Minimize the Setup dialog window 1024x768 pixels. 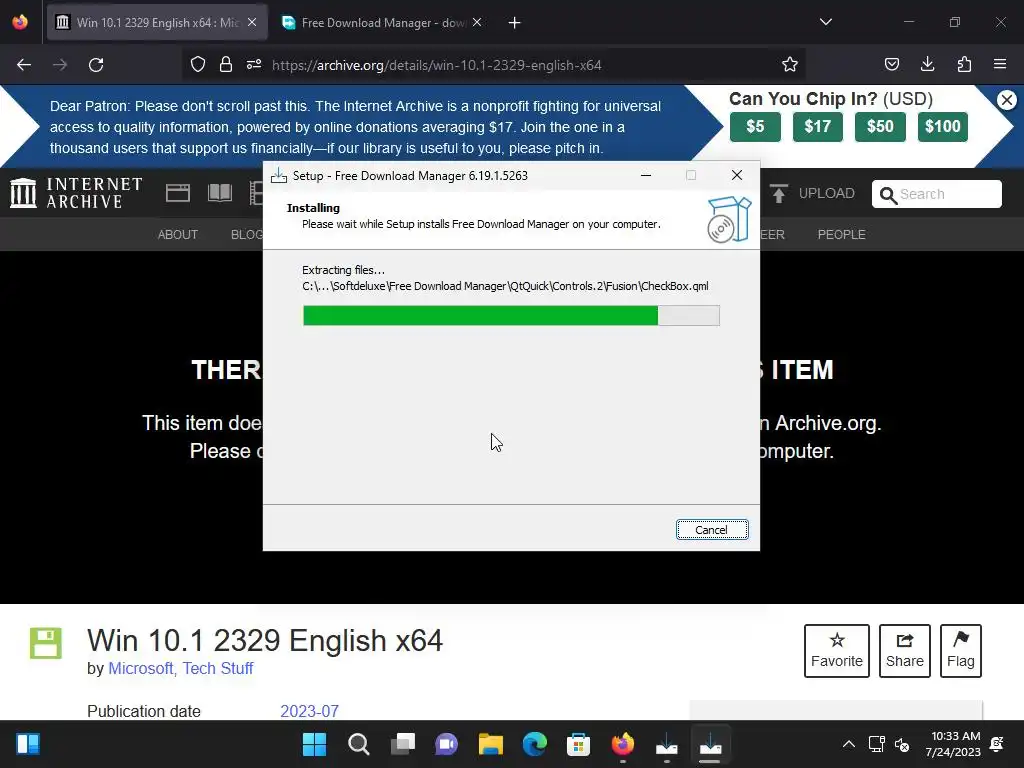pos(646,176)
